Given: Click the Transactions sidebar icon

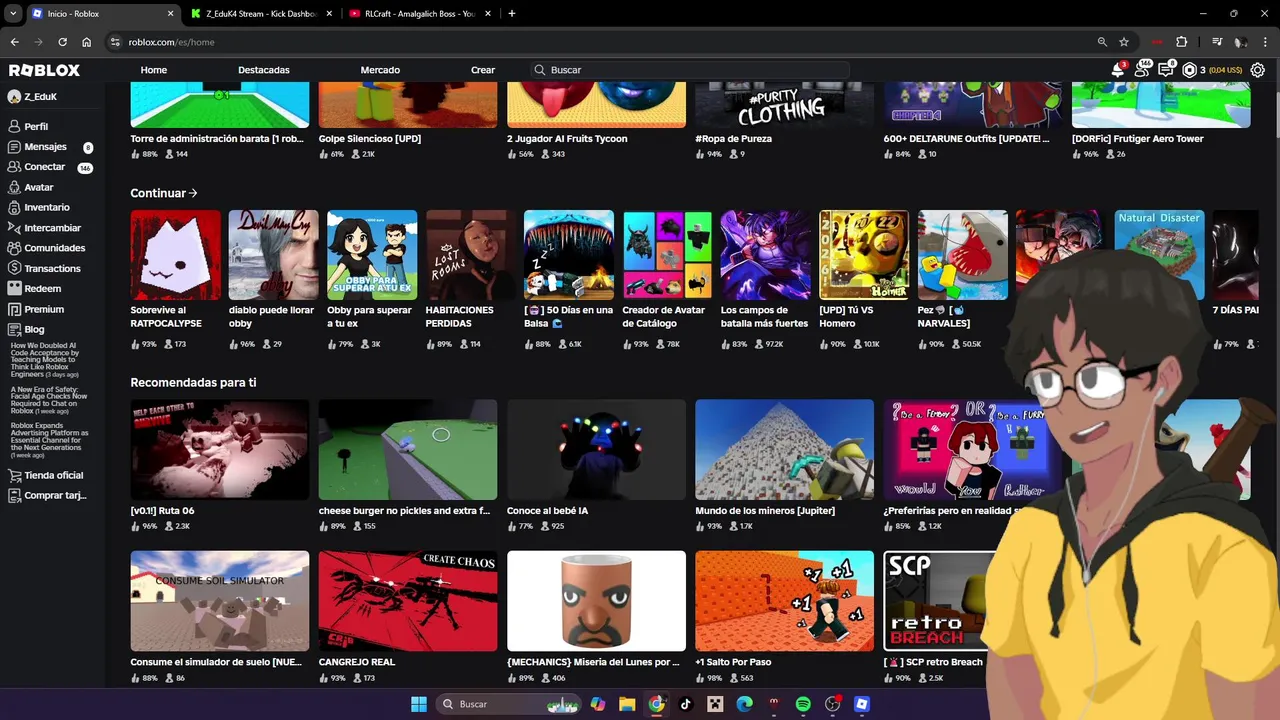Looking at the screenshot, I should [x=14, y=268].
